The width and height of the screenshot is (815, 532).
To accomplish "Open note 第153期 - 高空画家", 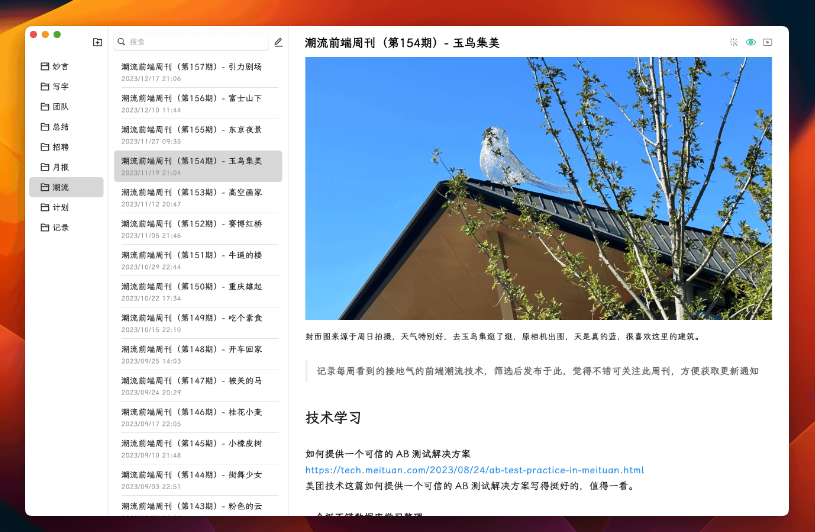I will pyautogui.click(x=198, y=197).
